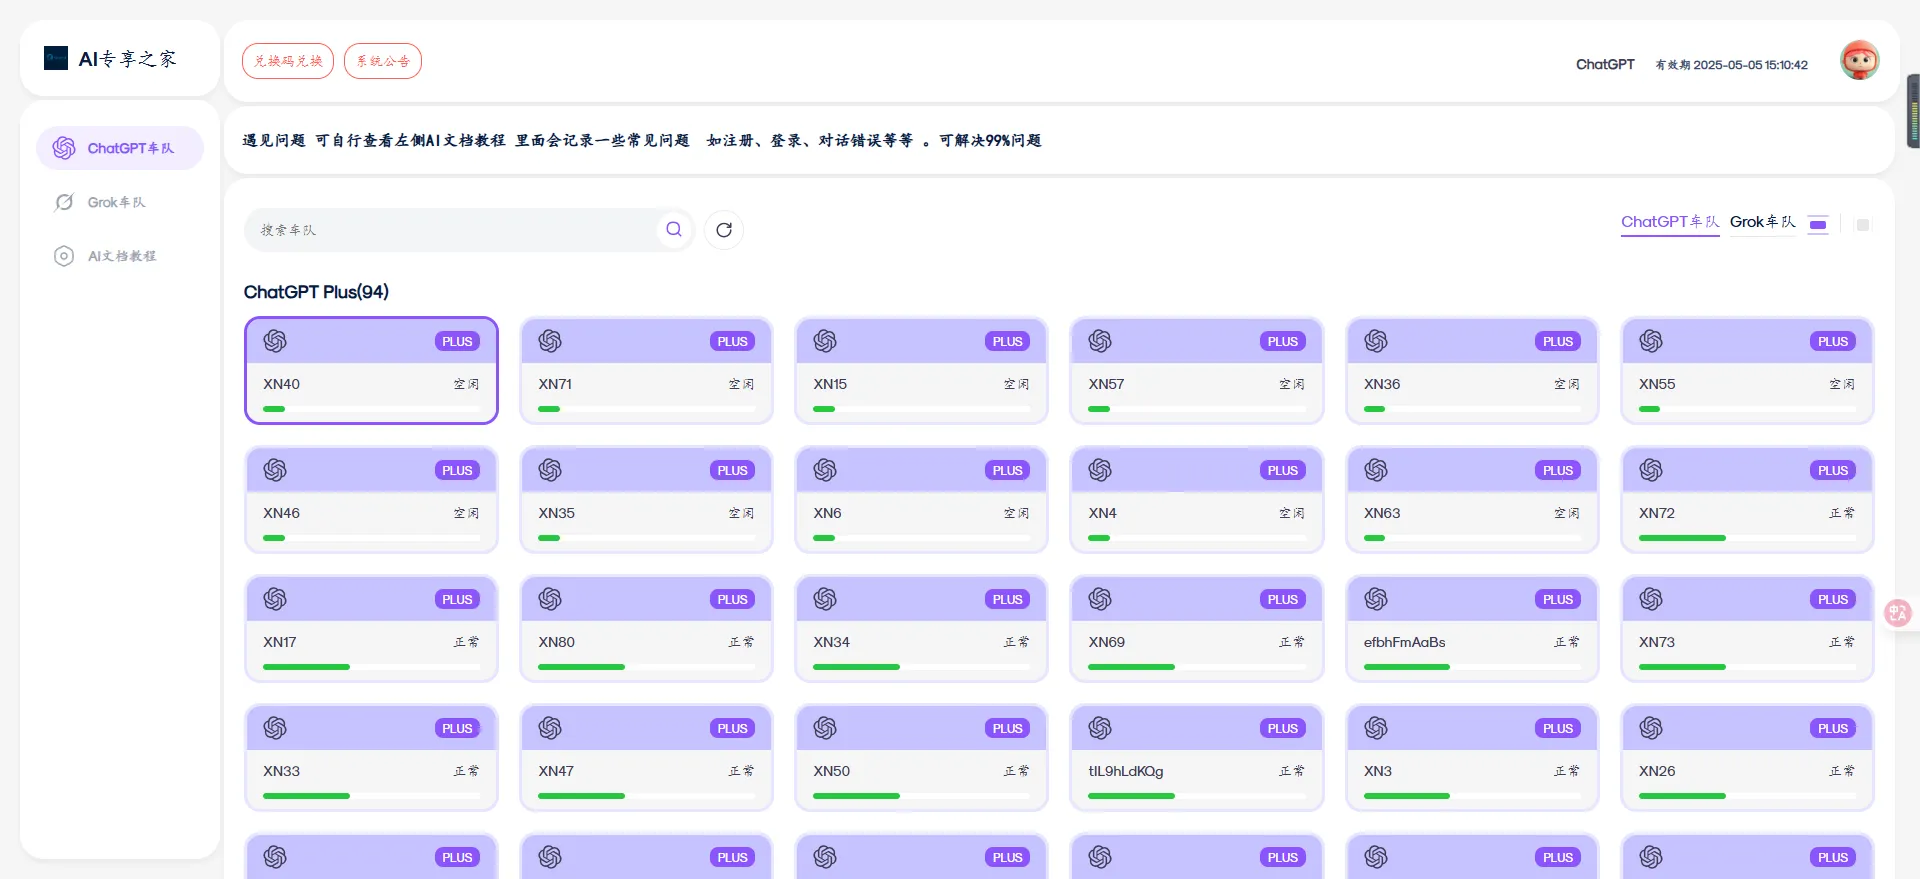Viewport: 1920px width, 879px height.
Task: Click the ChatGPT logo on the XN72 card
Action: click(x=1651, y=470)
